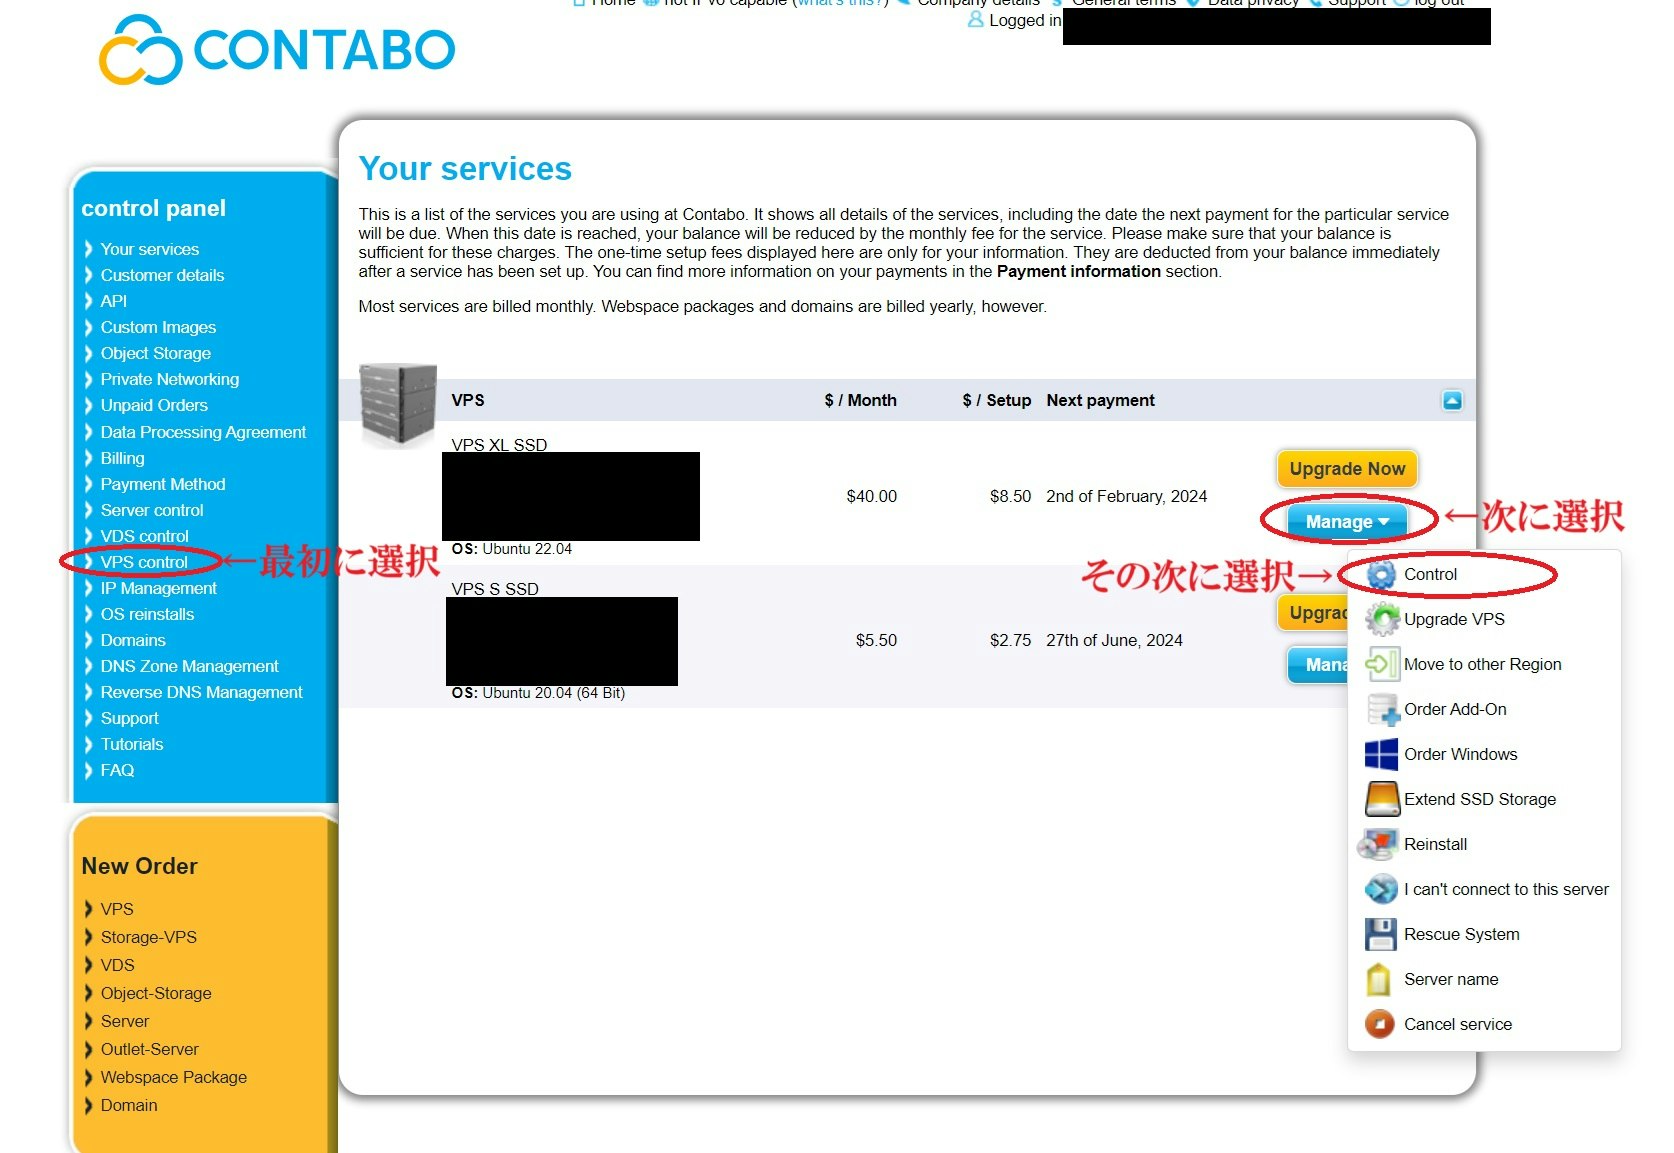Select Cancel service menu entry
The height and width of the screenshot is (1153, 1674).
click(1458, 1024)
